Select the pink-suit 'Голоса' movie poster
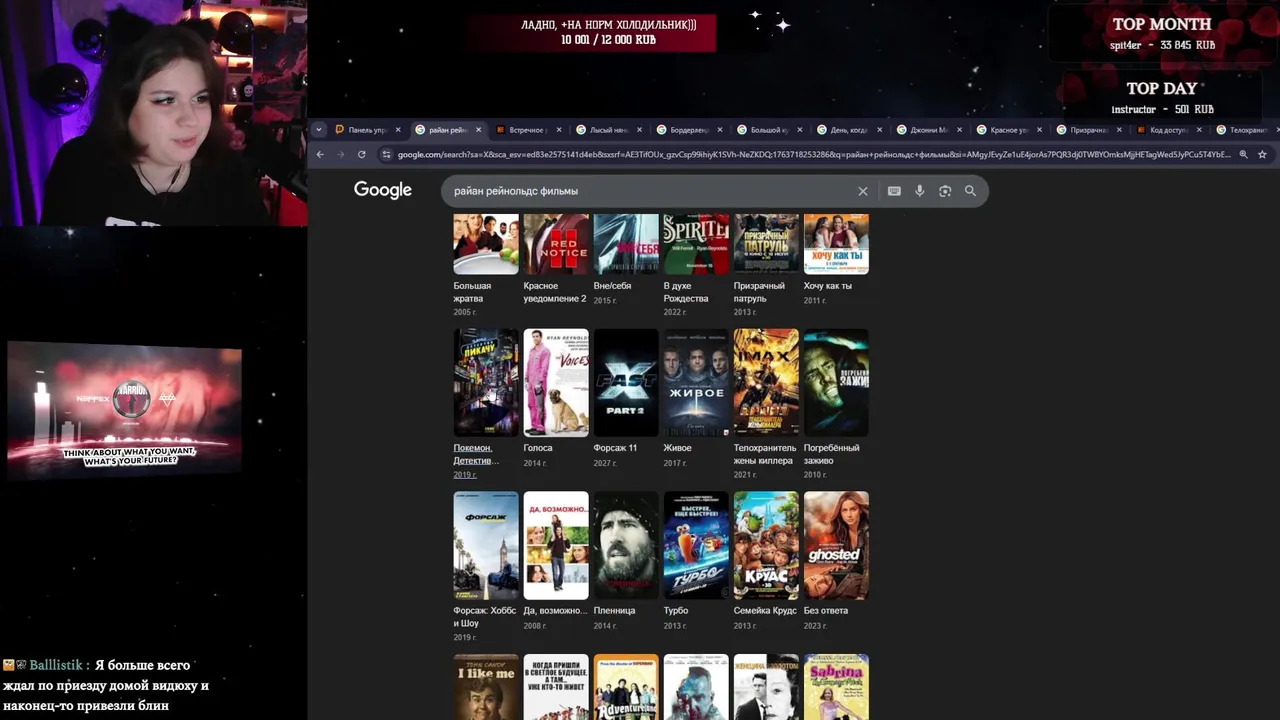This screenshot has height=720, width=1280. (556, 383)
